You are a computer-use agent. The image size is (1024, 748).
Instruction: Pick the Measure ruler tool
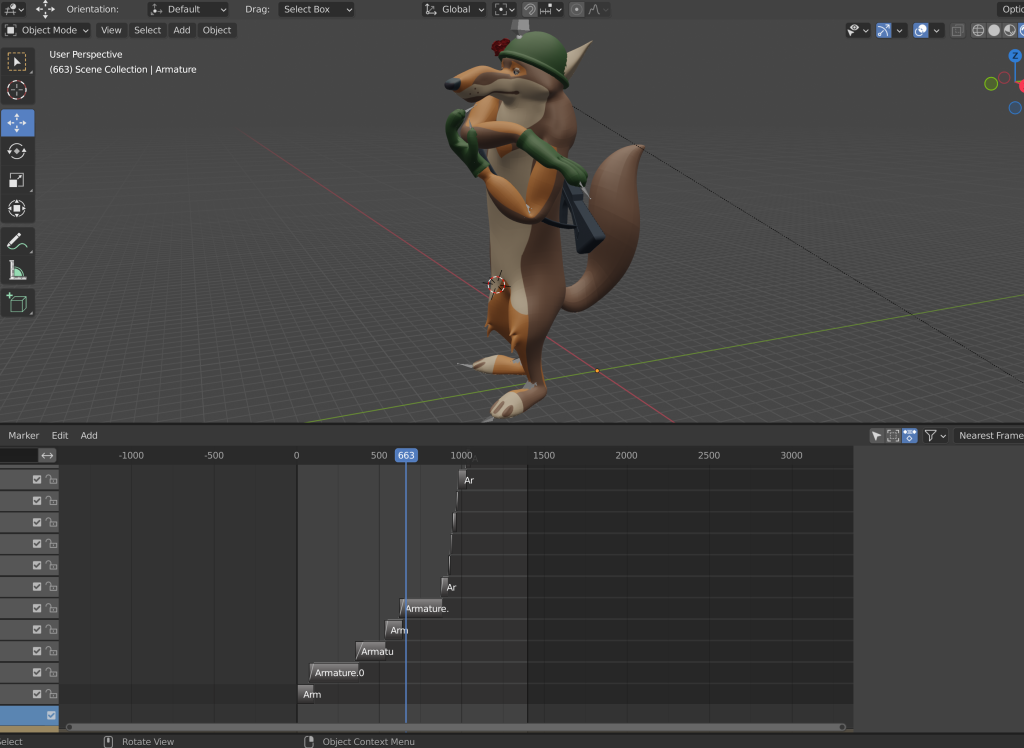[17, 270]
